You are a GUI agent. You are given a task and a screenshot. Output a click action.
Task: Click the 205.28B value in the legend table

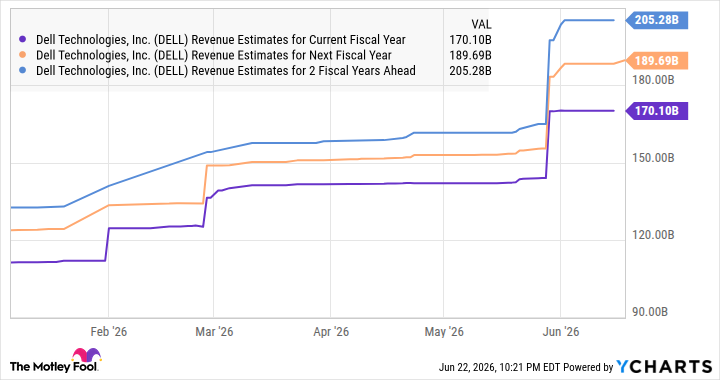[470, 71]
